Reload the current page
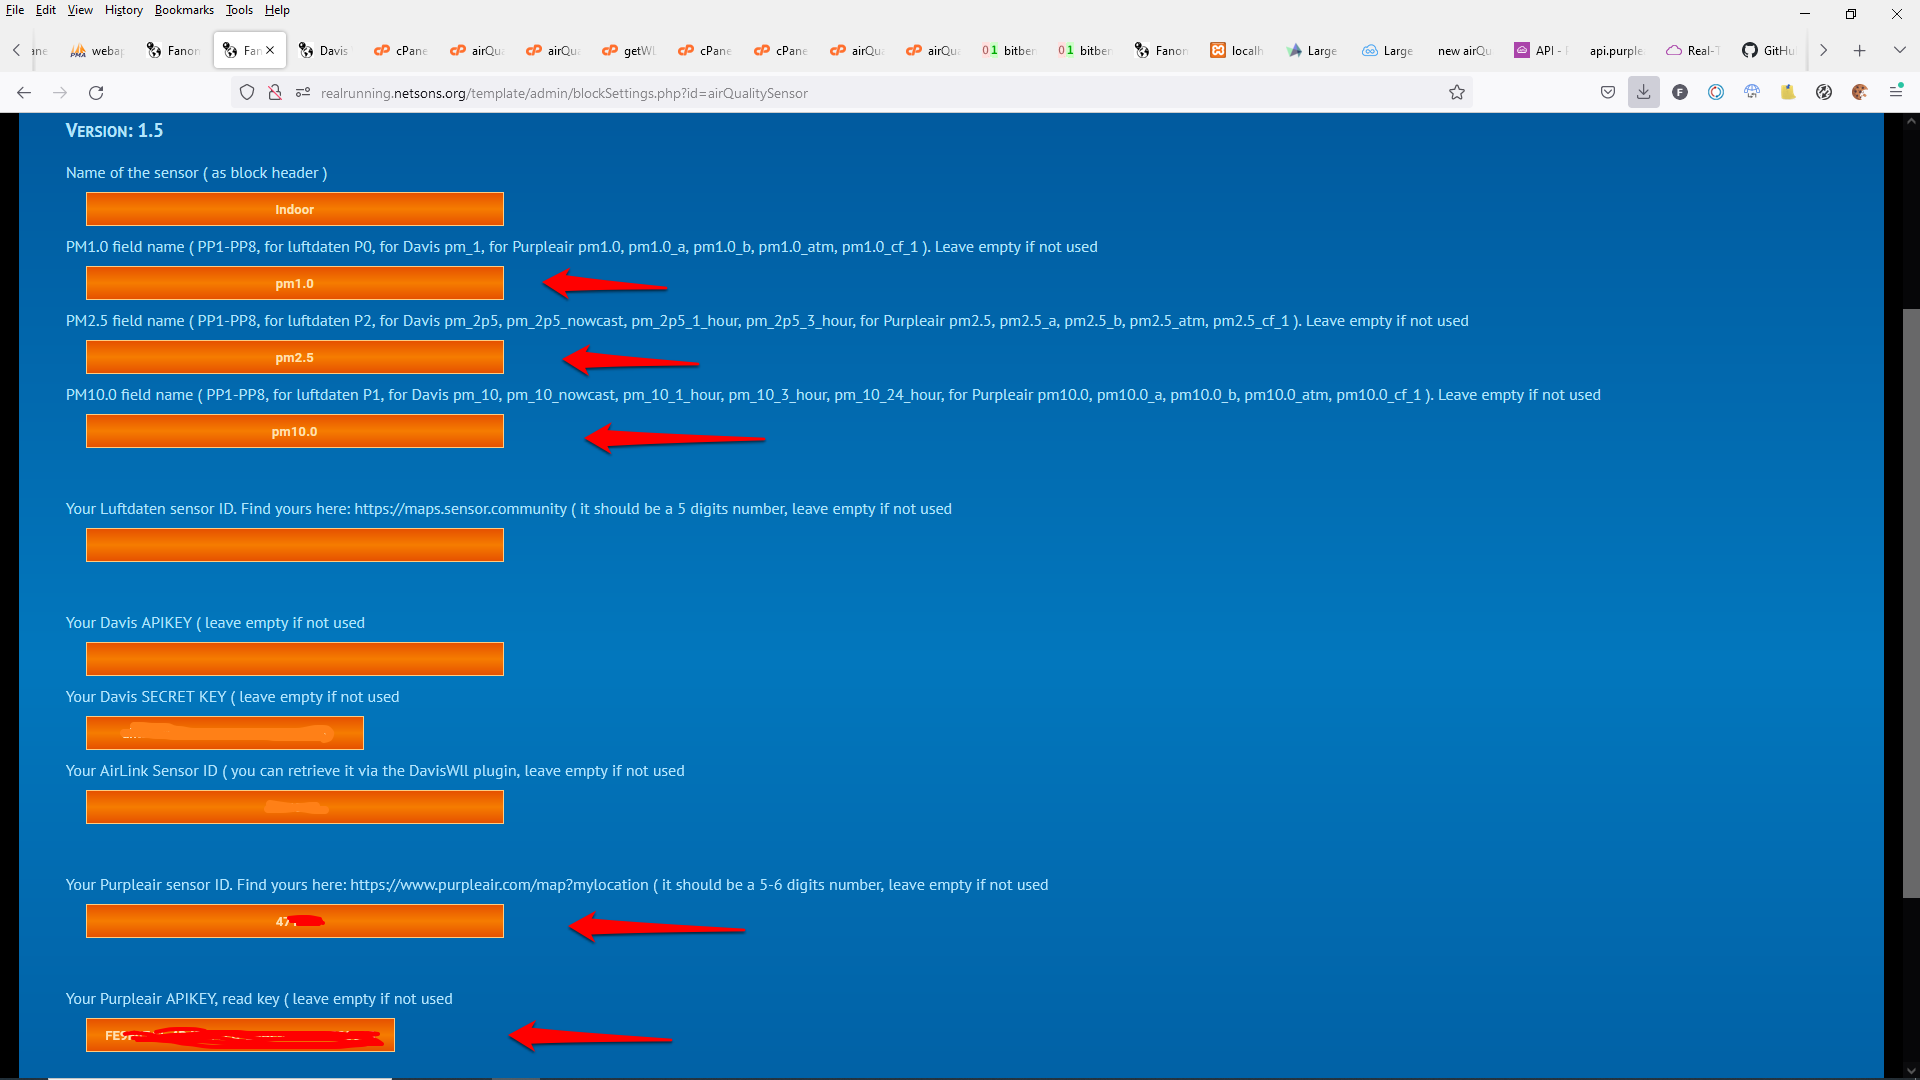Screen dimensions: 1920x1080 pos(96,92)
